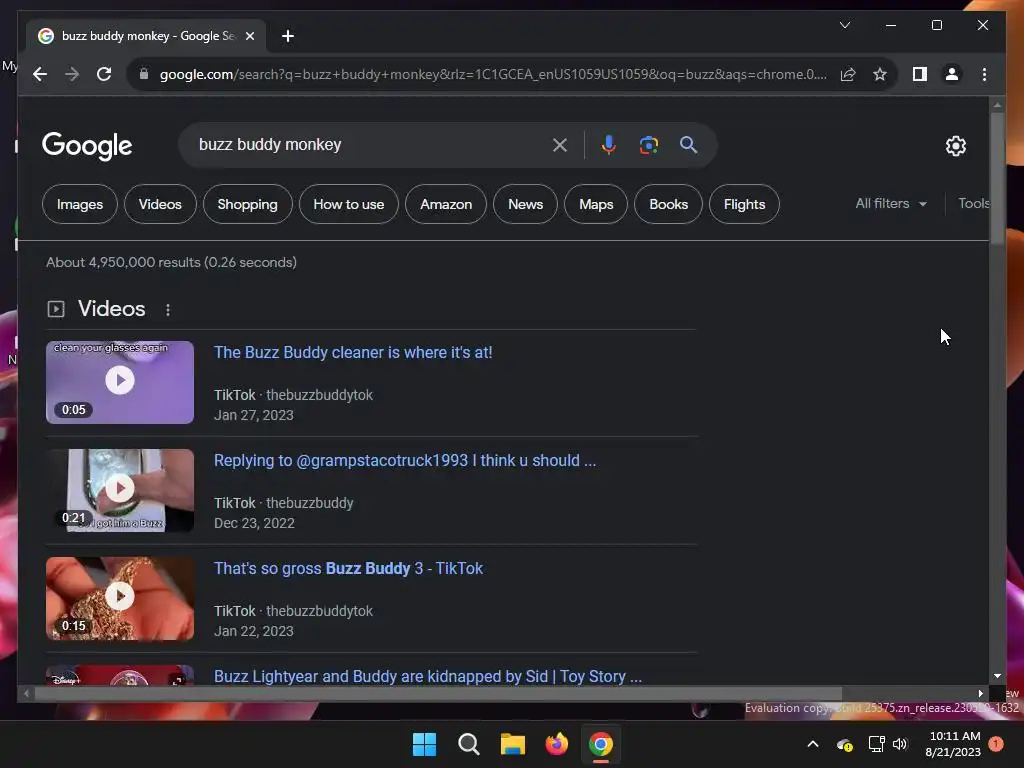Select the Amazon filter chip
1024x768 pixels.
click(446, 204)
